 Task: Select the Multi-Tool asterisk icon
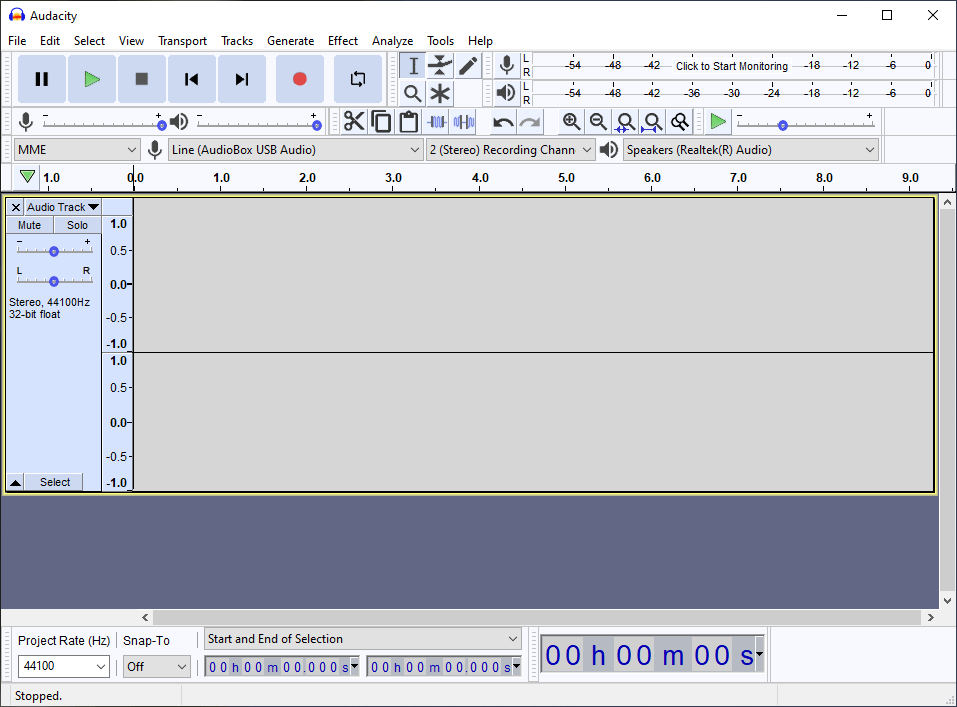pyautogui.click(x=440, y=94)
